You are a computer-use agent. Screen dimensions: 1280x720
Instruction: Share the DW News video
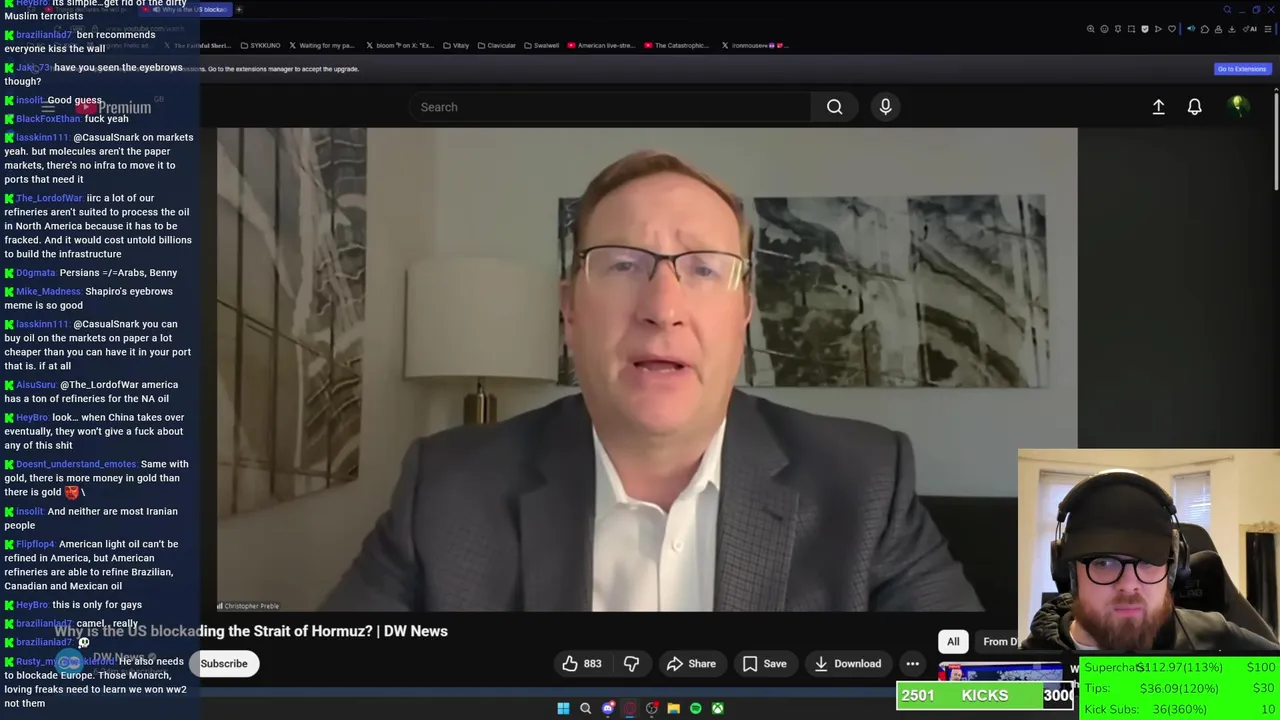[691, 664]
